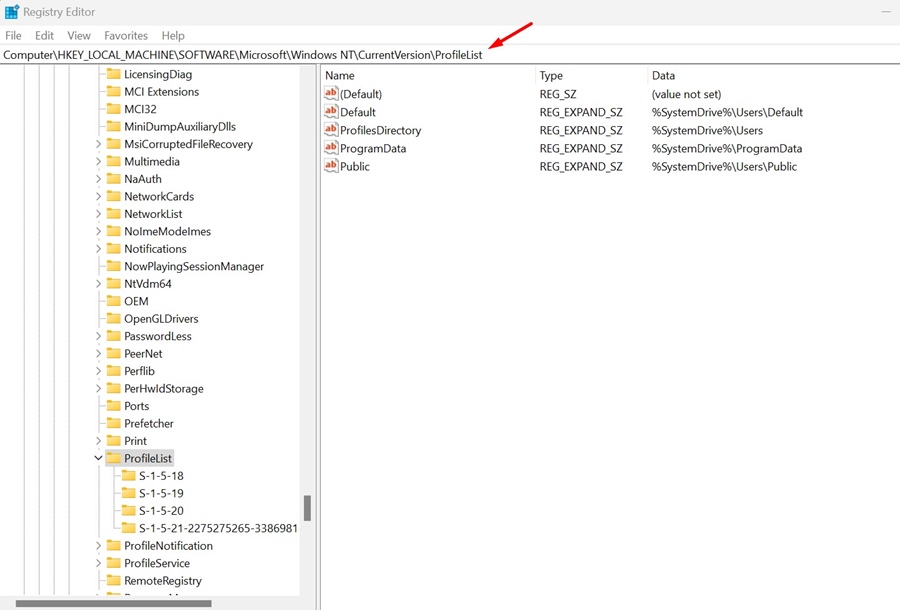Click the tree pane horizontal scrollbar thumb
The image size is (900, 610).
(114, 603)
